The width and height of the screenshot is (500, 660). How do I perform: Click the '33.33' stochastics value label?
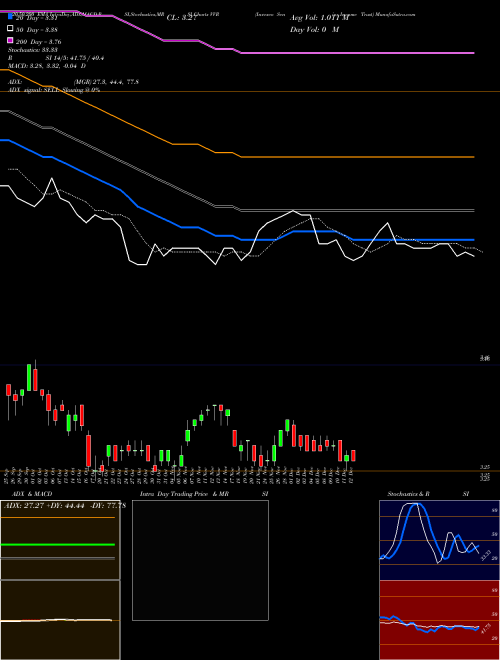tap(485, 555)
